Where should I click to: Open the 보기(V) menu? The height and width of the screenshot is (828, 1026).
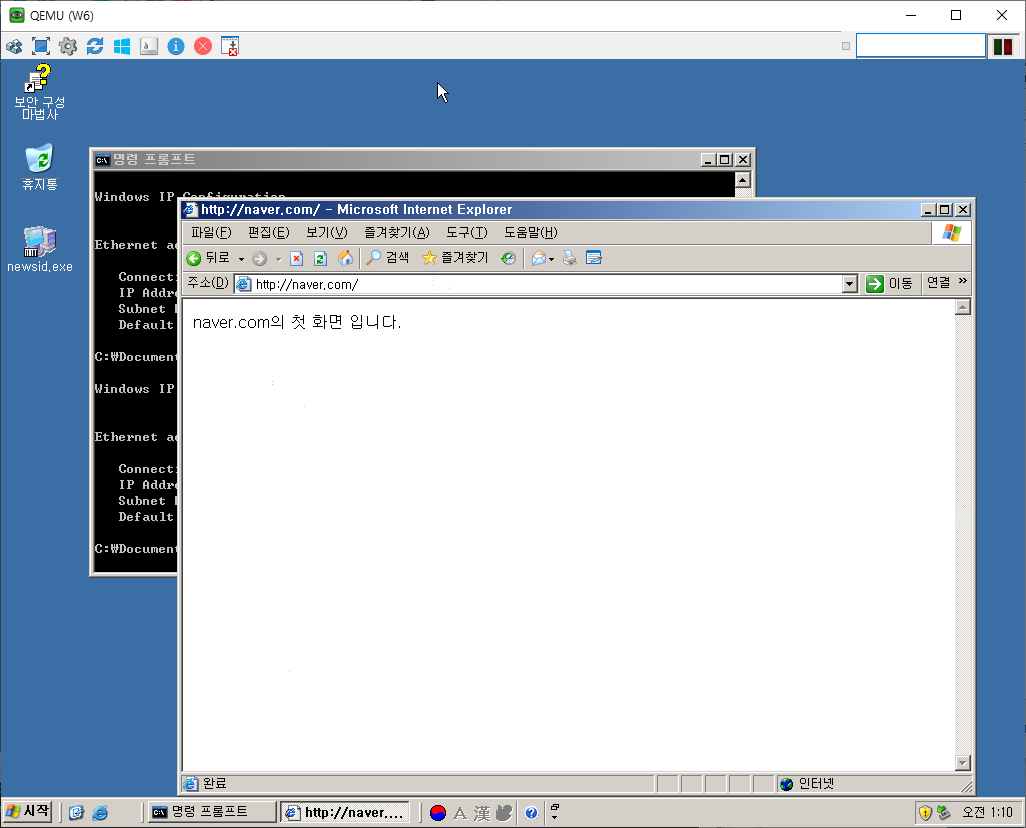click(x=327, y=233)
